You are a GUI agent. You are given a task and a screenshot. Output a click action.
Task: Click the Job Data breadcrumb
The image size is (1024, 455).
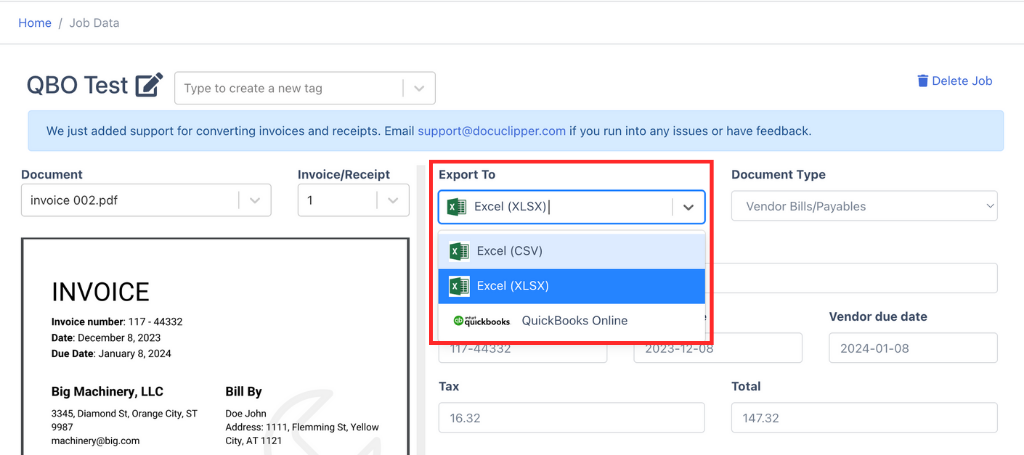click(94, 23)
